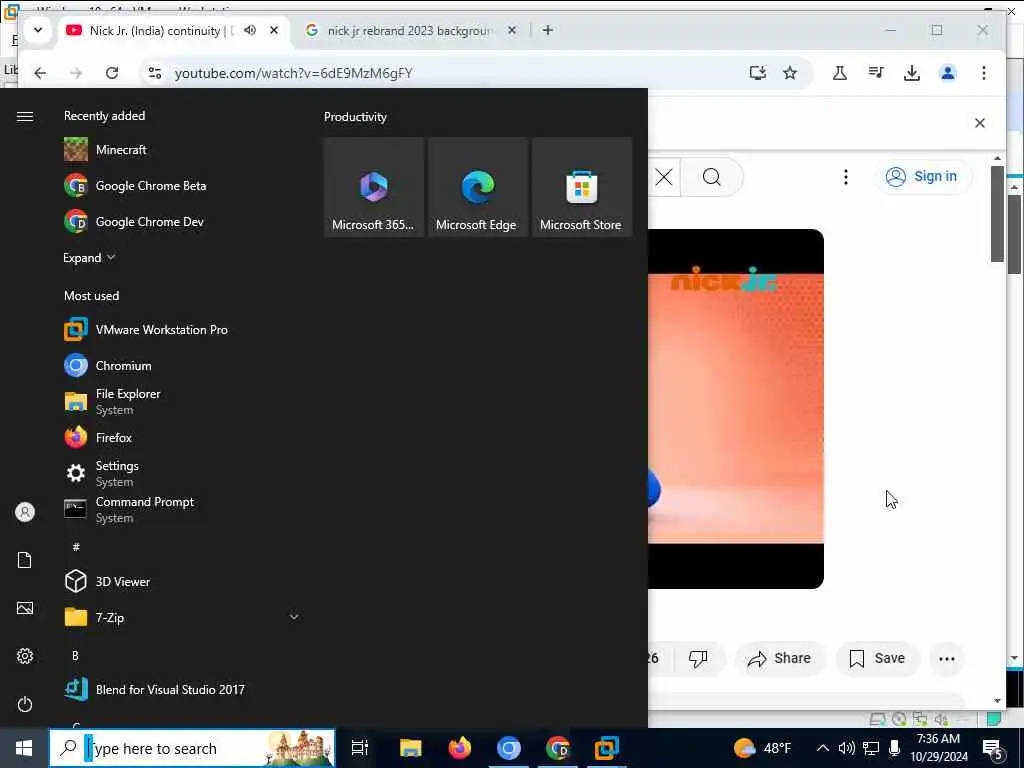Open Settings gear in the Start sidebar
This screenshot has height=768, width=1024.
25,656
